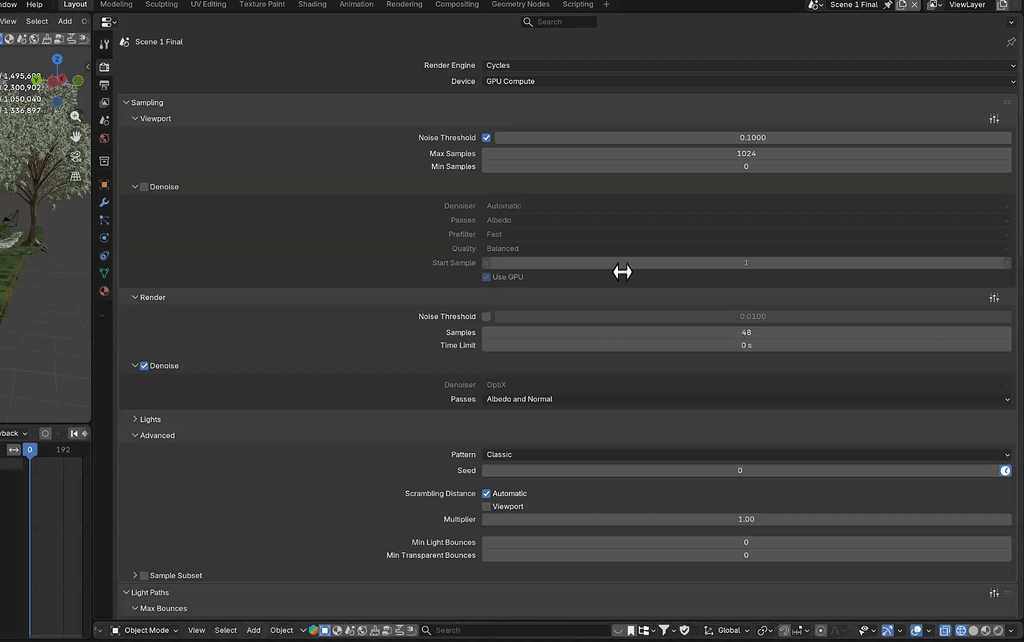This screenshot has height=642, width=1024.
Task: Open Passes Albedo and Normal dropdown
Action: pyautogui.click(x=746, y=399)
